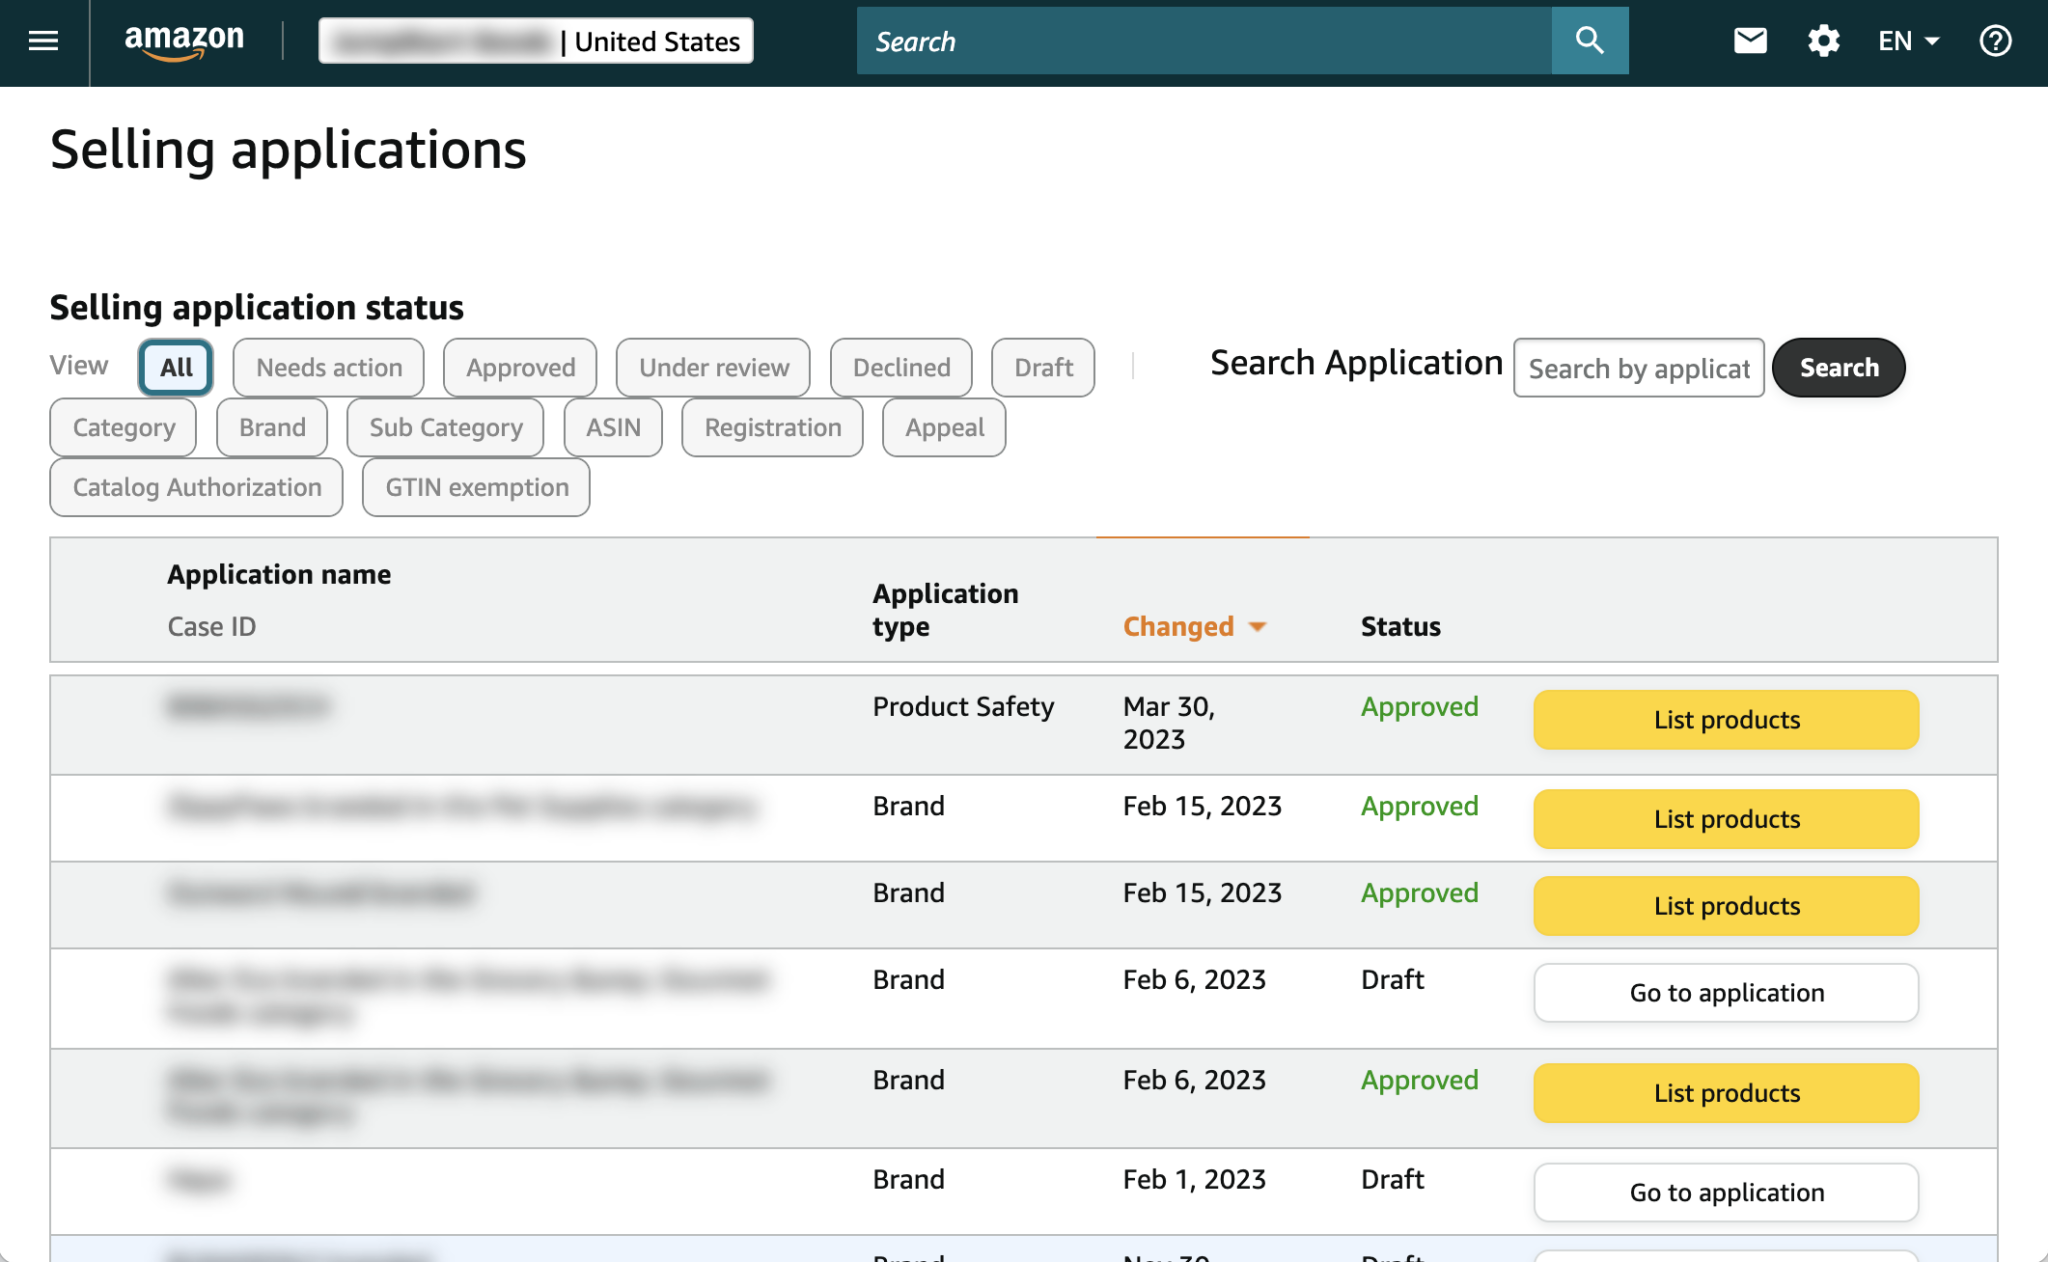Toggle the Needs action status filter
The image size is (2048, 1262).
point(328,367)
